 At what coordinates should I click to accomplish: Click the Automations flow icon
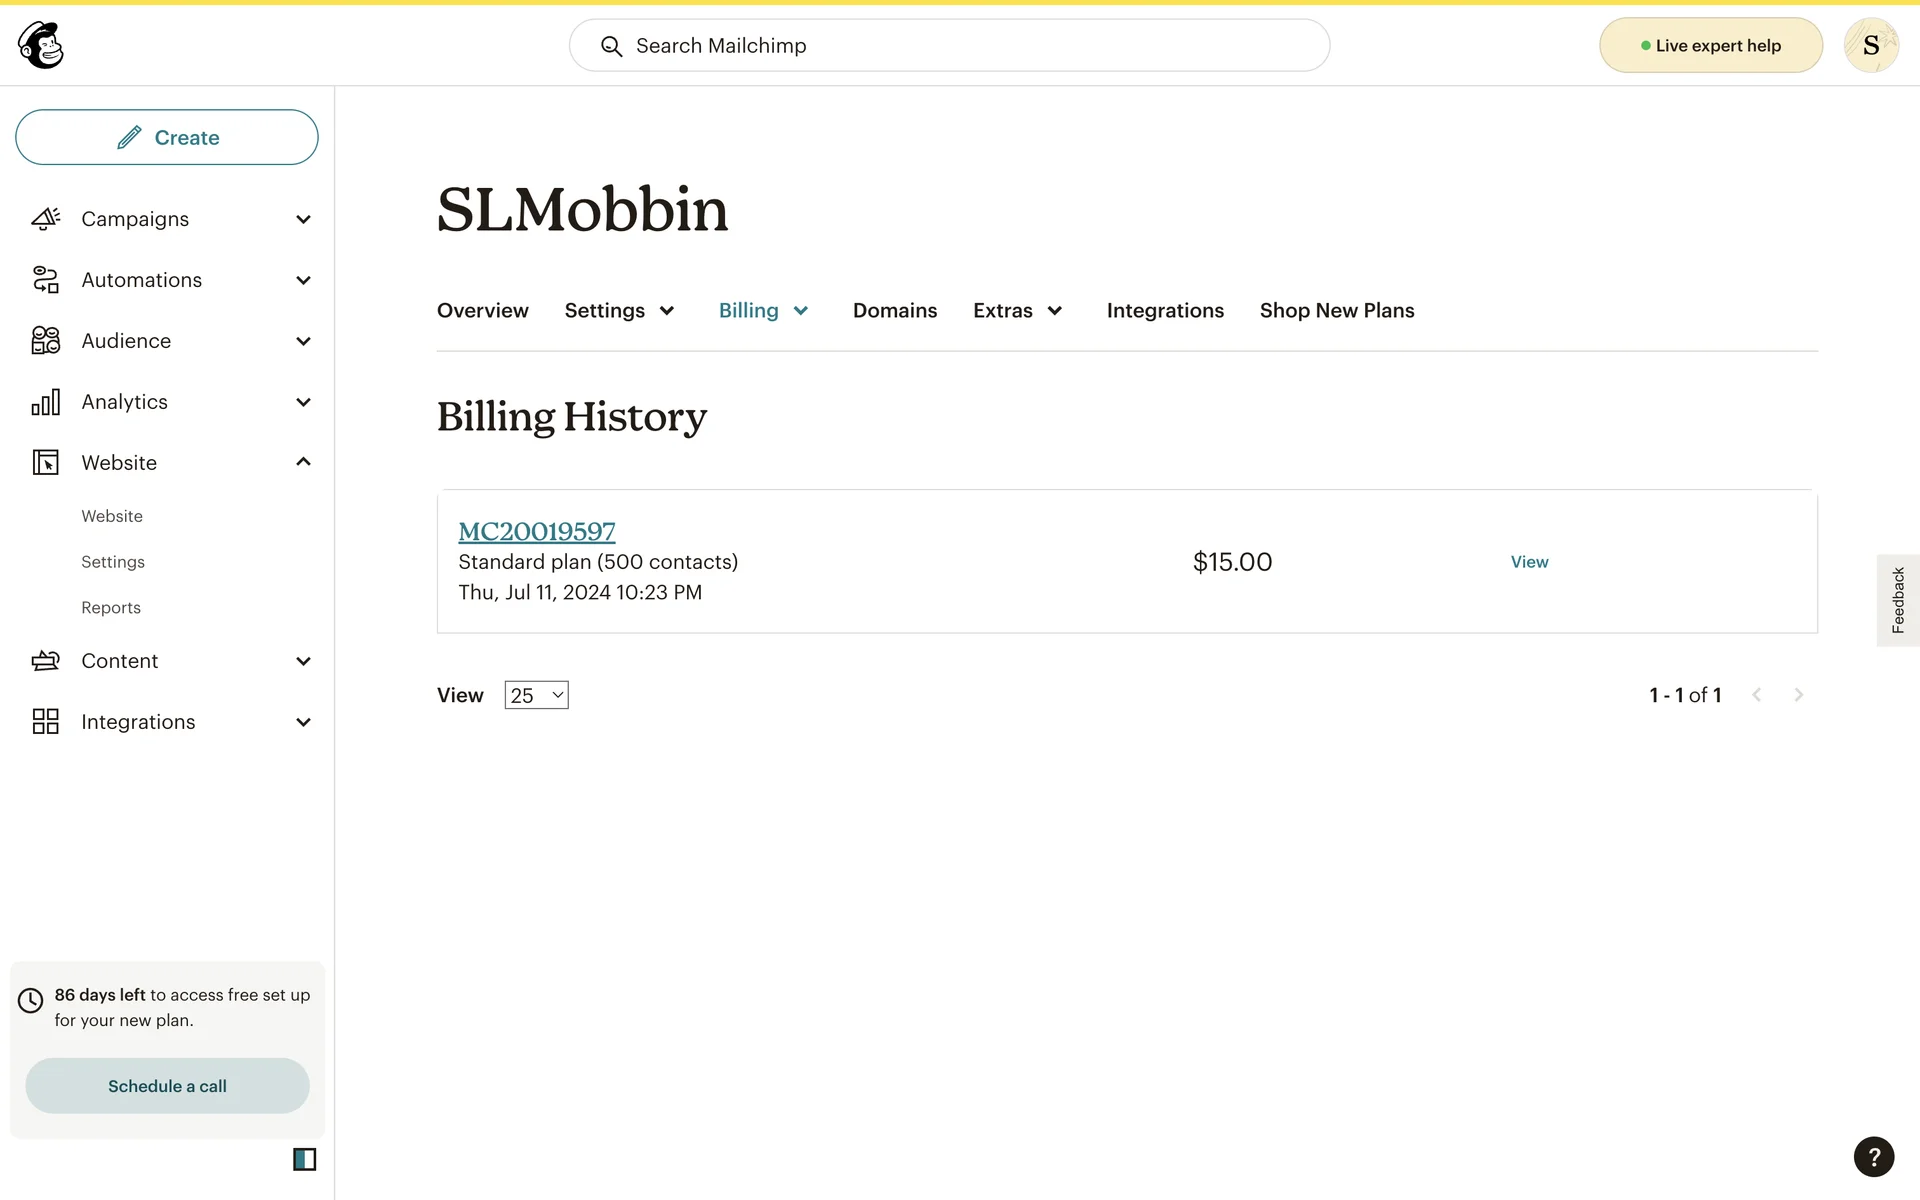pyautogui.click(x=46, y=280)
